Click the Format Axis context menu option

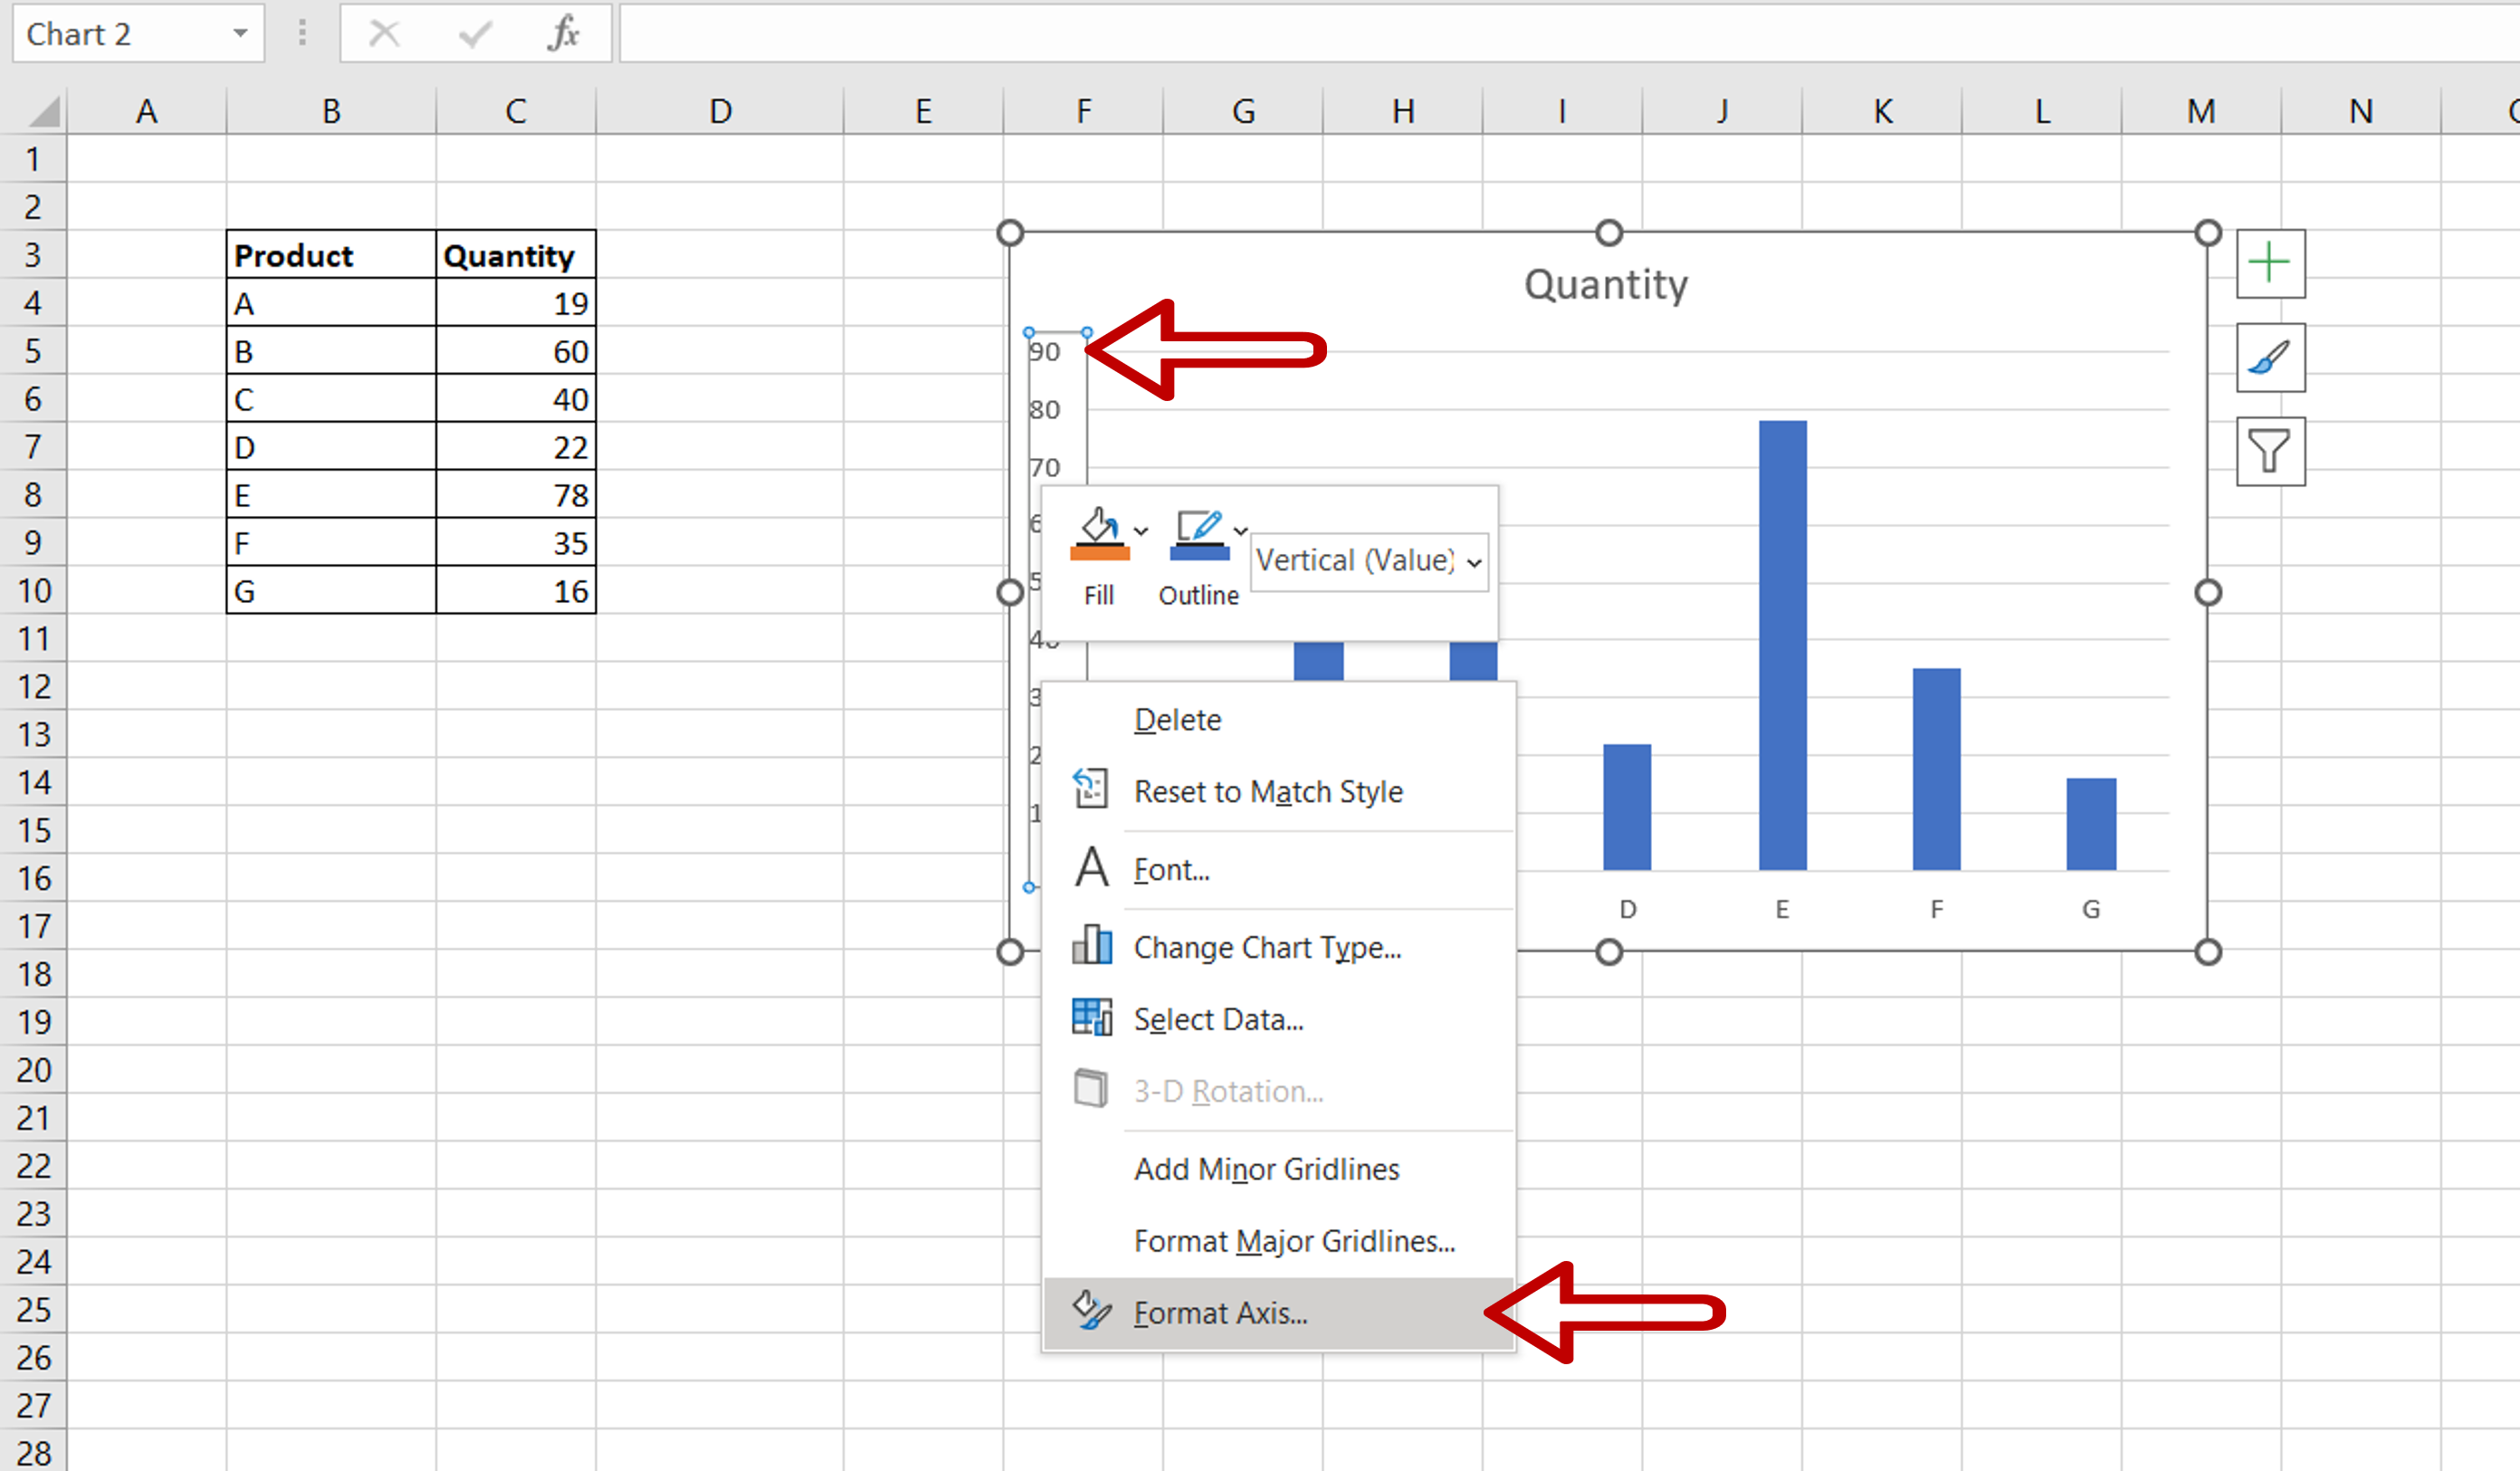[x=1220, y=1312]
